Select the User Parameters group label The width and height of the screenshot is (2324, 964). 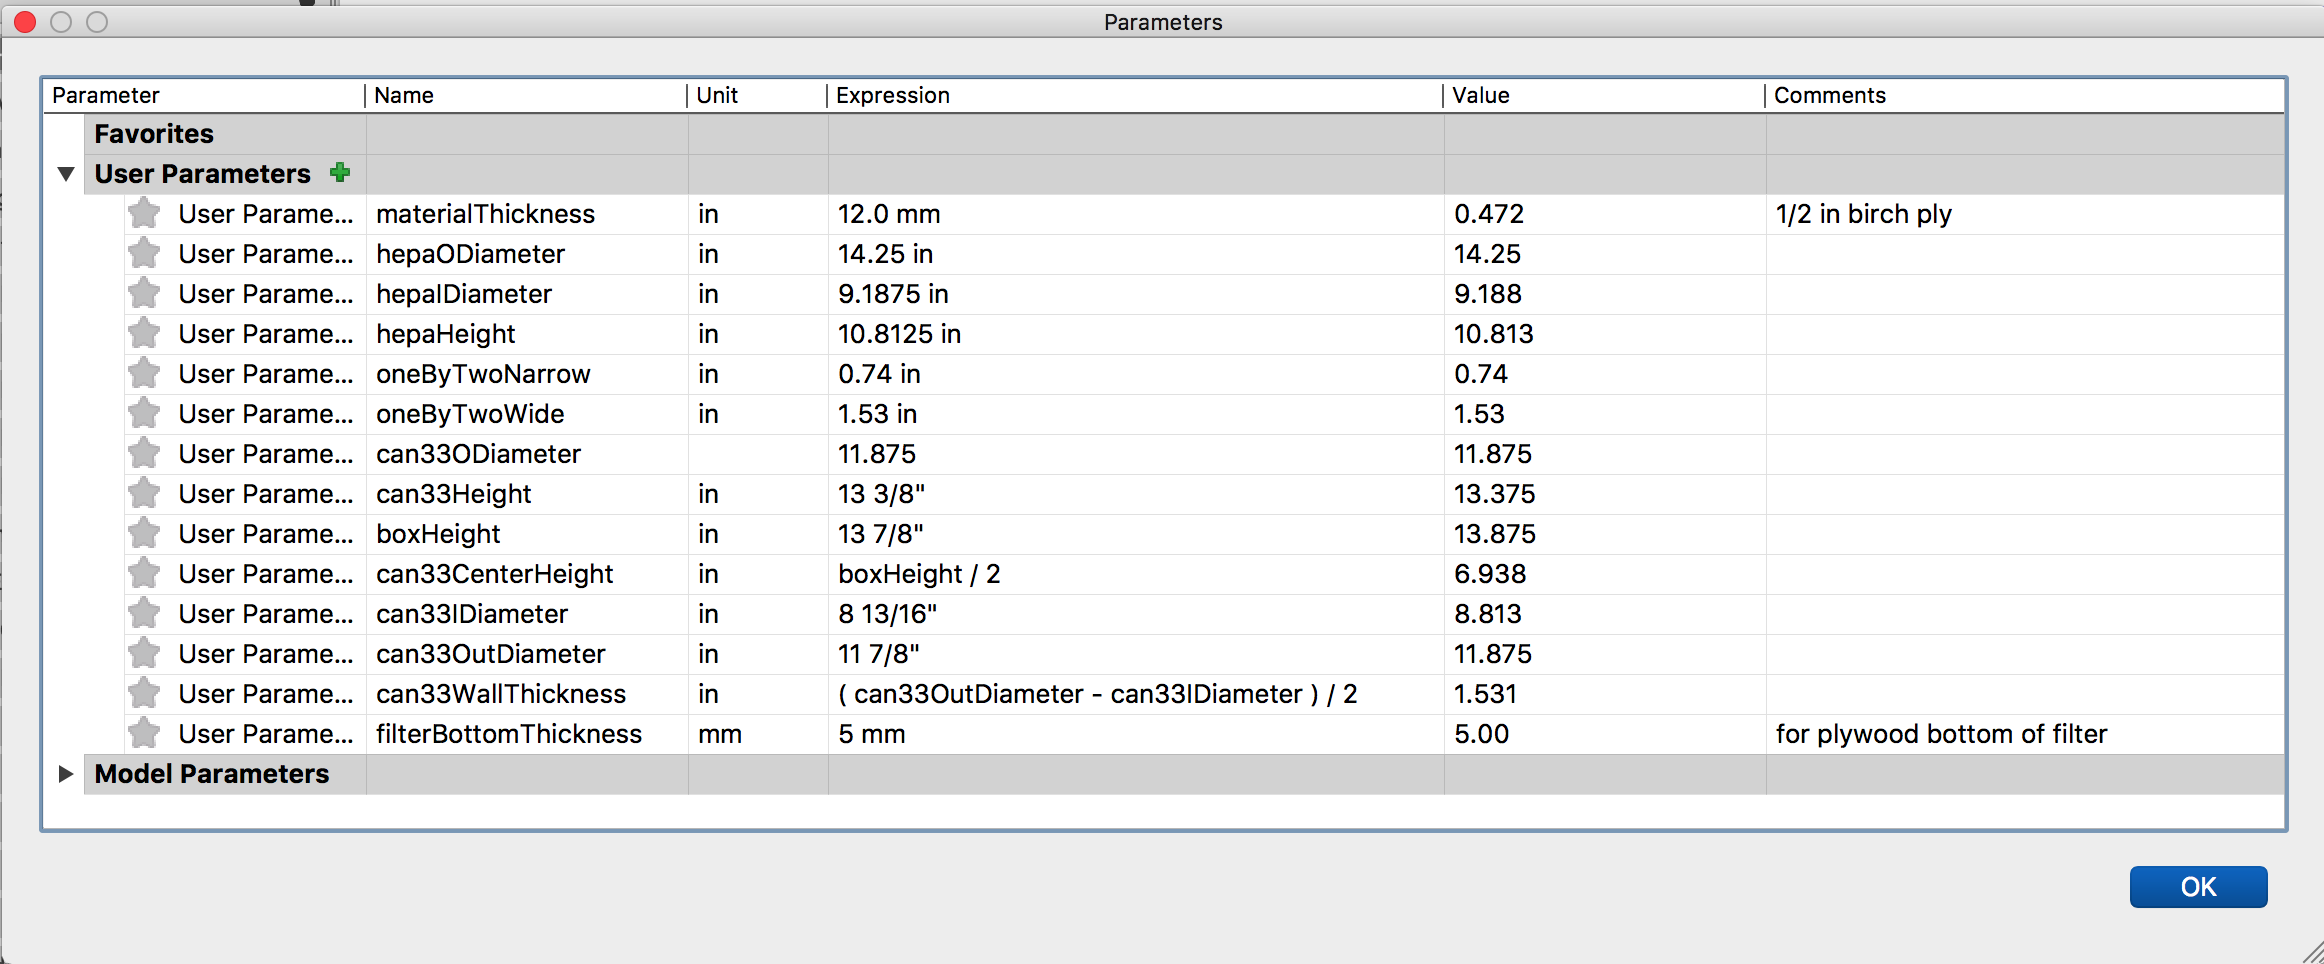(202, 174)
